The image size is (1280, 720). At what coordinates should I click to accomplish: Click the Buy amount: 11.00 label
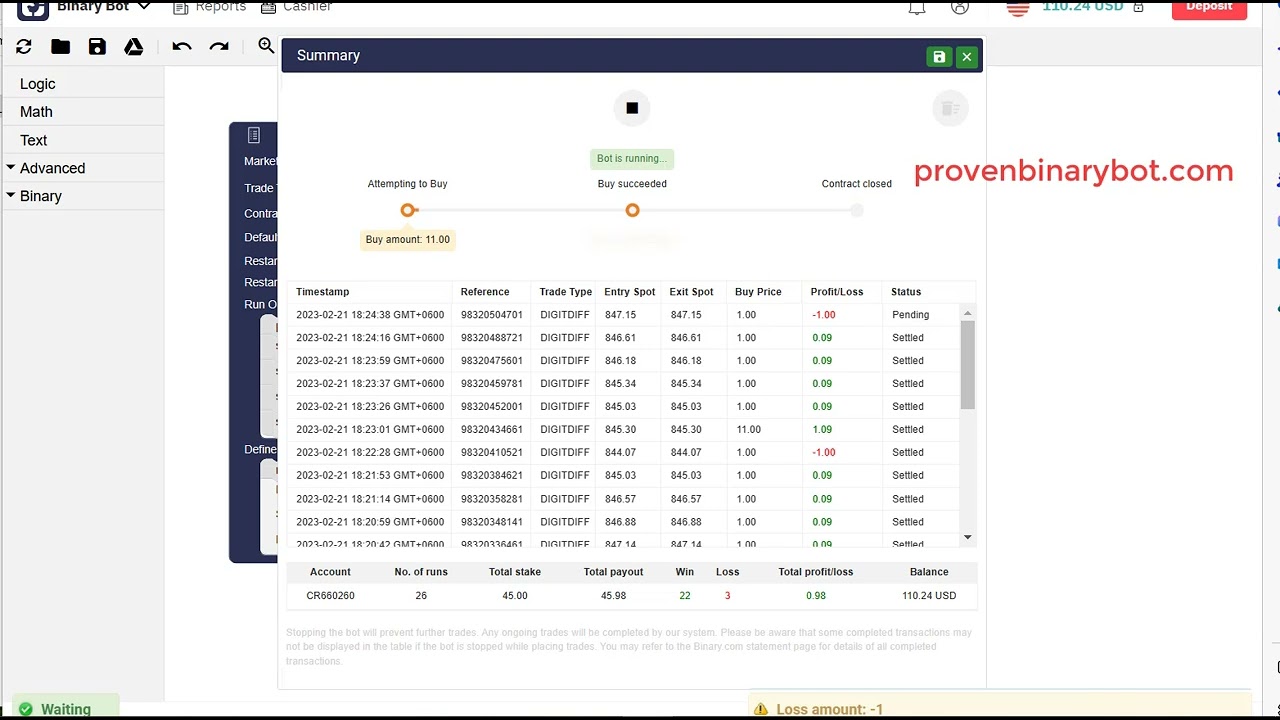coord(408,240)
